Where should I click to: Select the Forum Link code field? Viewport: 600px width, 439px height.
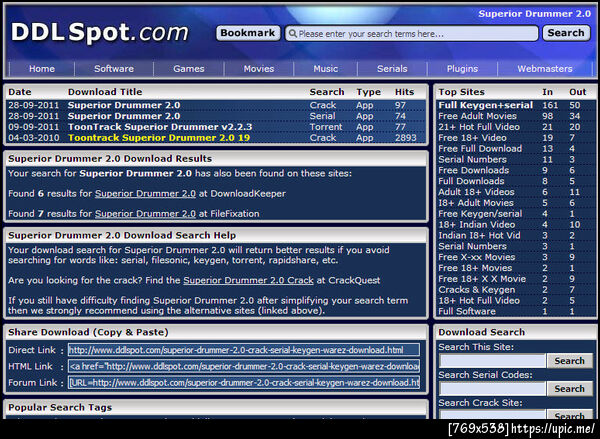244,382
